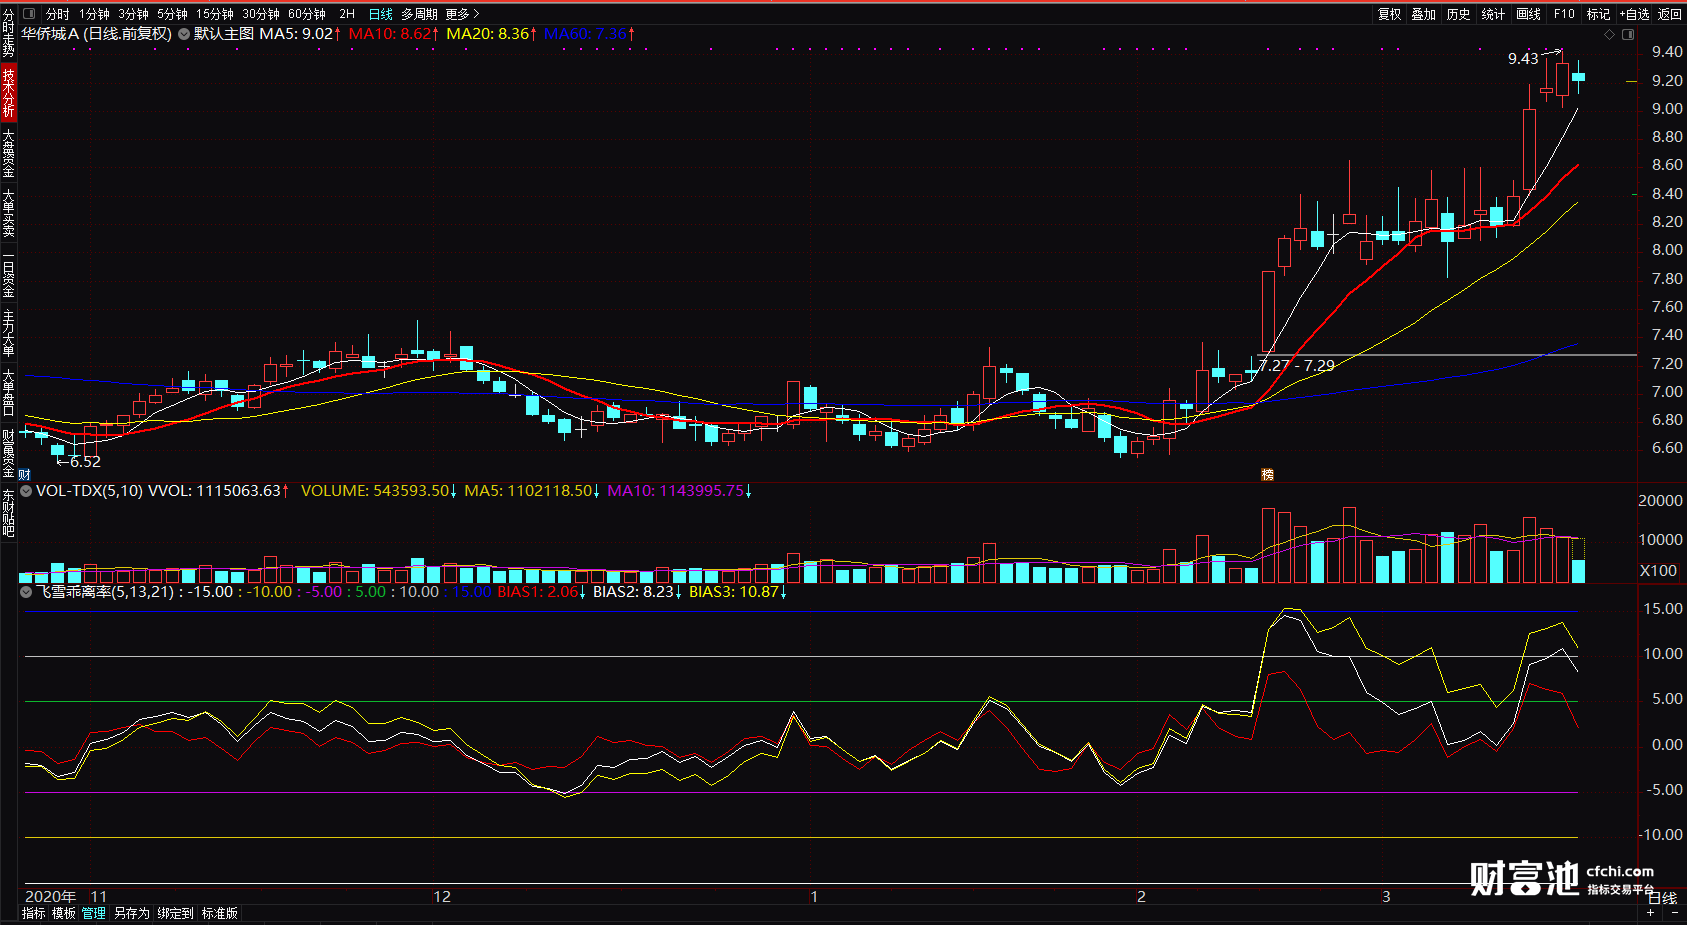Open the 更多 periods menu
This screenshot has width=1687, height=925.
click(x=462, y=14)
